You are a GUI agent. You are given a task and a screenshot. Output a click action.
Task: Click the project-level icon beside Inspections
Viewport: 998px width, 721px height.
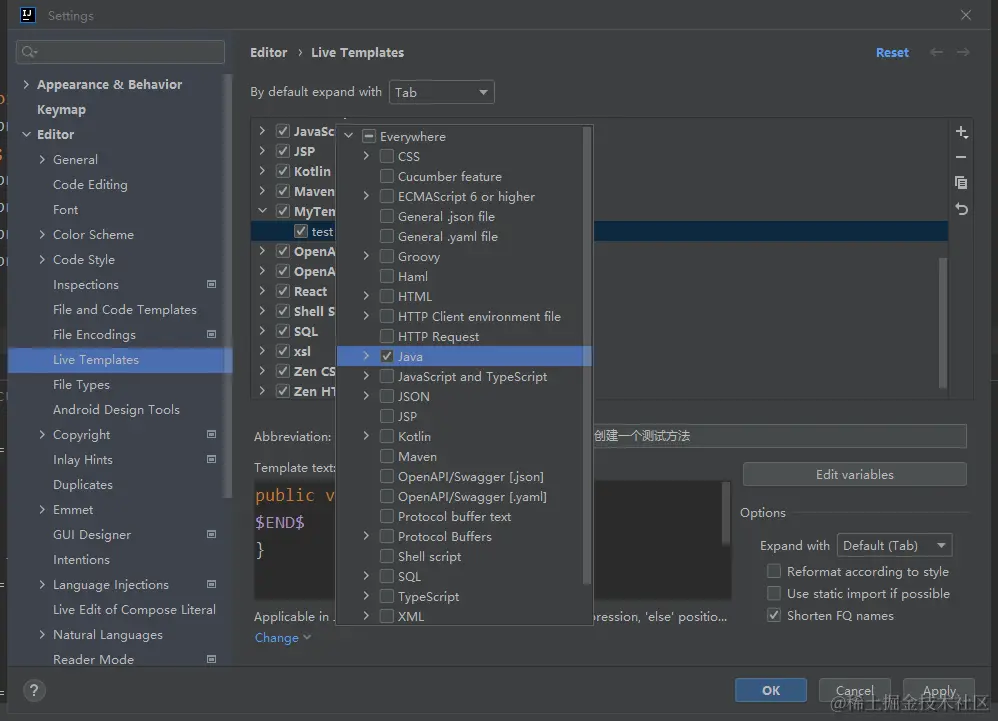[211, 284]
